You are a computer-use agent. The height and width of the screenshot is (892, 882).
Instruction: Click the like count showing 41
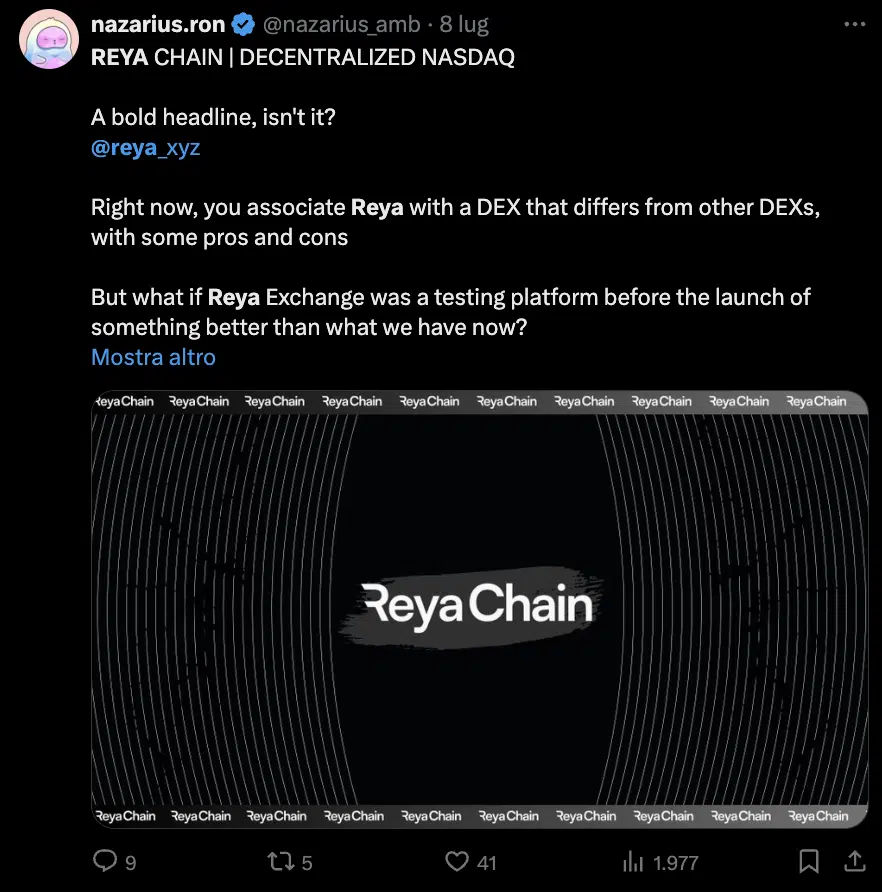pyautogui.click(x=487, y=862)
